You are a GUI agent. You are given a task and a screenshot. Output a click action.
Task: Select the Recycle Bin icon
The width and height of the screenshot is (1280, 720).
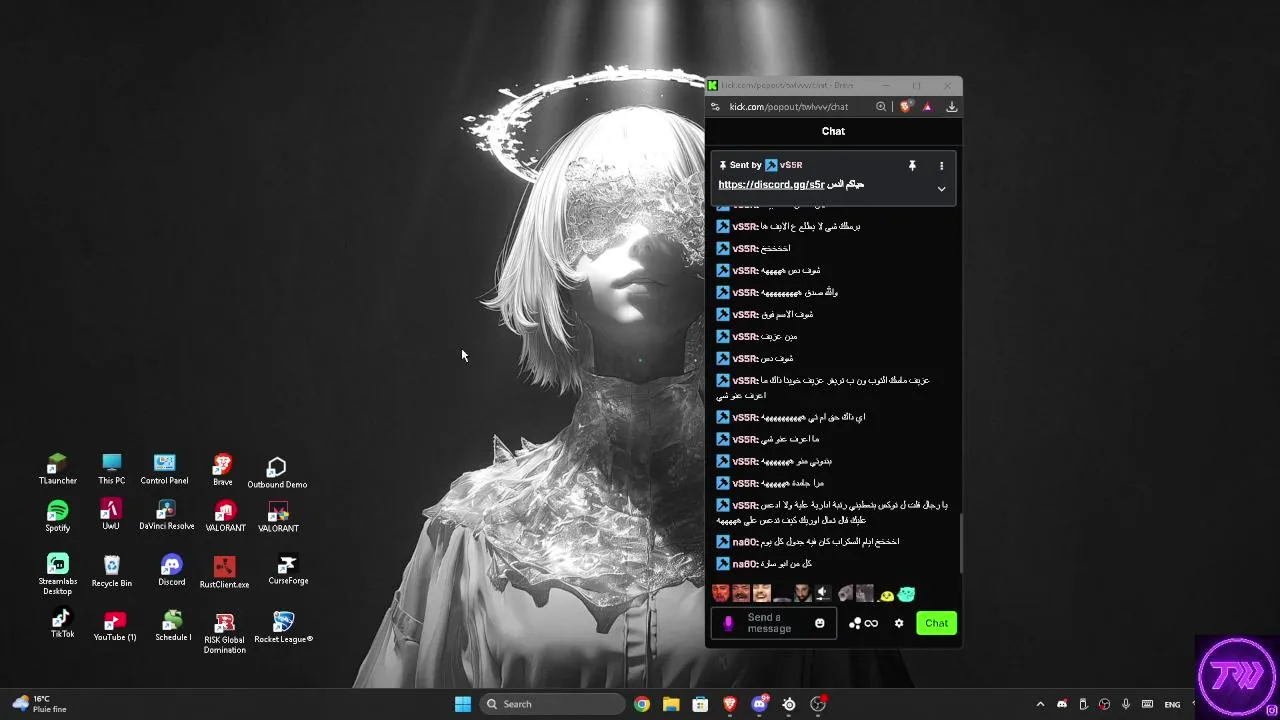[x=112, y=571]
